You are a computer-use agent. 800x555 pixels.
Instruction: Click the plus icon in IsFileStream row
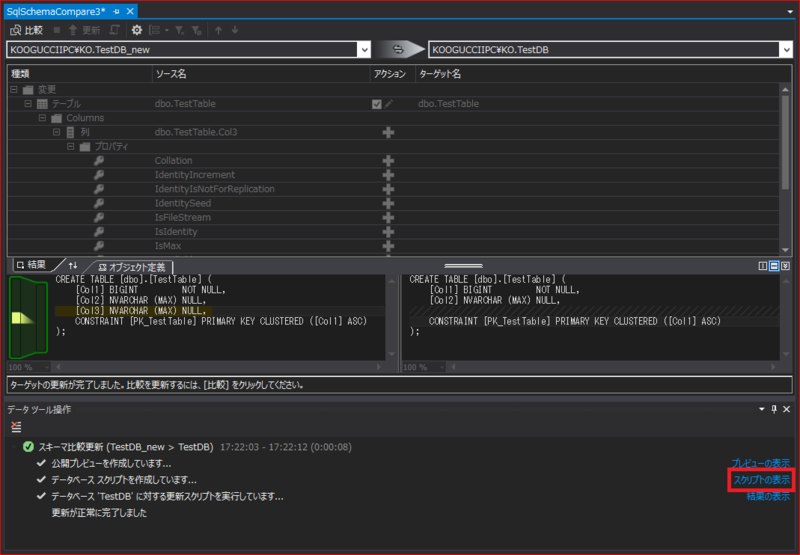(388, 218)
